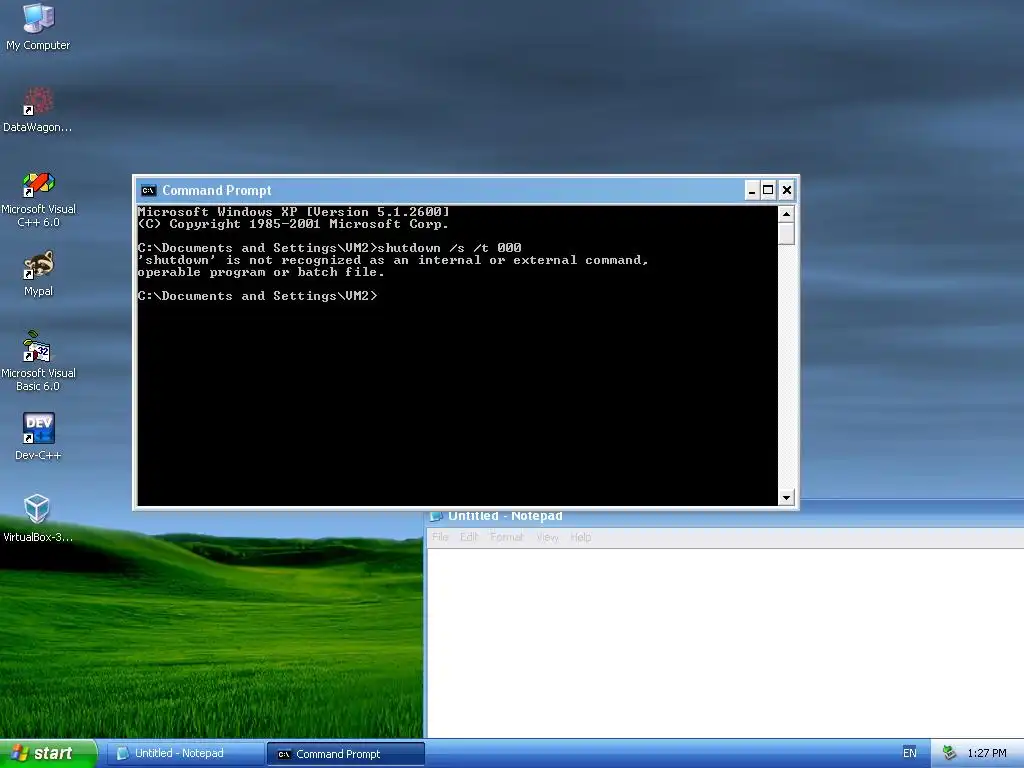This screenshot has height=768, width=1024.
Task: Click the current prompt line in Command Prompt
Action: [x=258, y=296]
